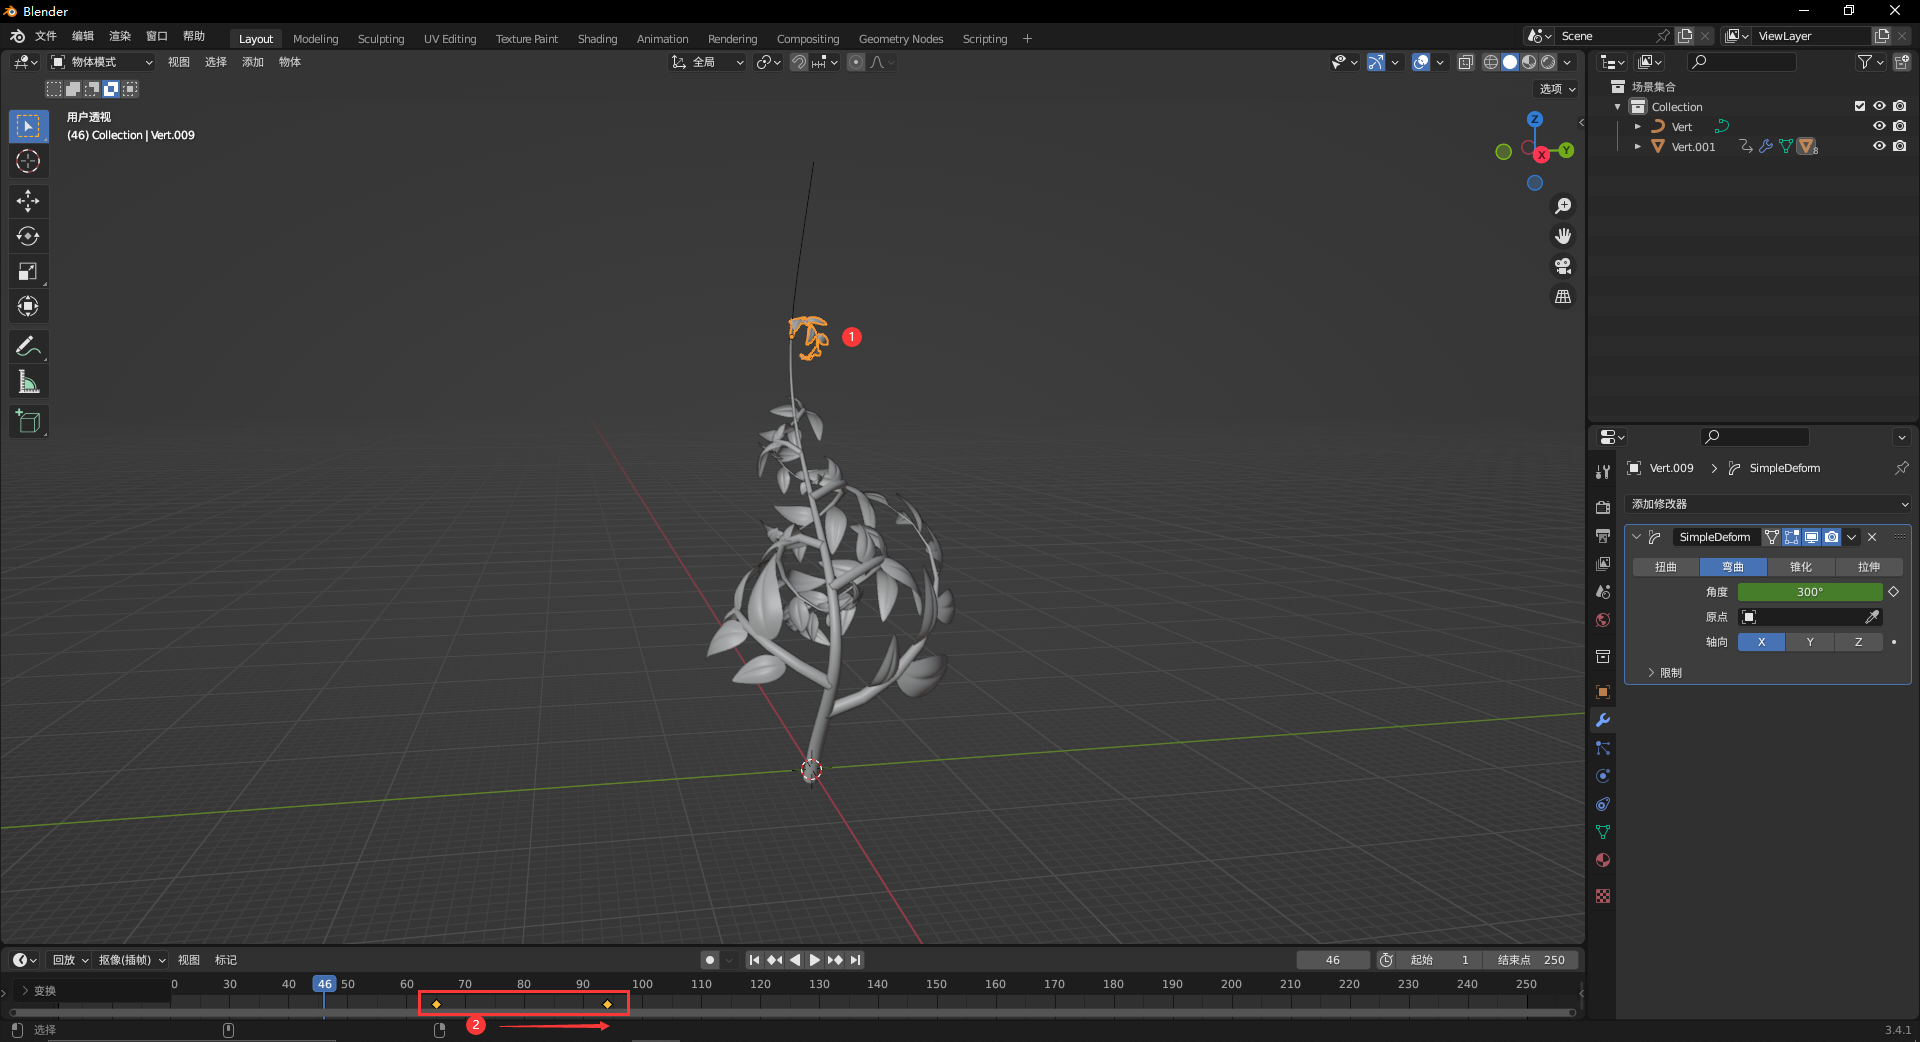Open global transform orientation dropdown
The height and width of the screenshot is (1042, 1920).
pos(707,62)
